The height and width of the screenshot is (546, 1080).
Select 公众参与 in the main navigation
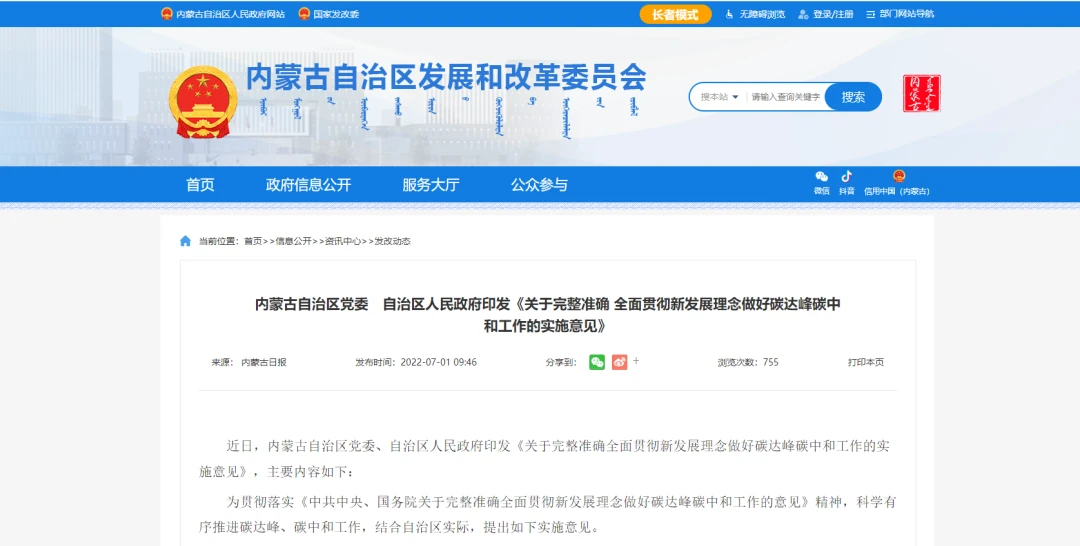(539, 185)
